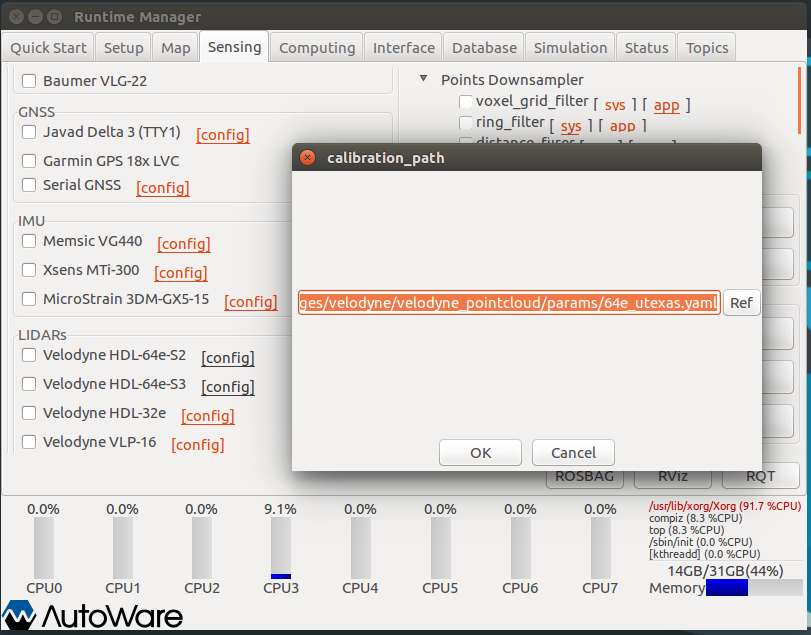Open Velodyne VLP-16 config link

(x=198, y=445)
